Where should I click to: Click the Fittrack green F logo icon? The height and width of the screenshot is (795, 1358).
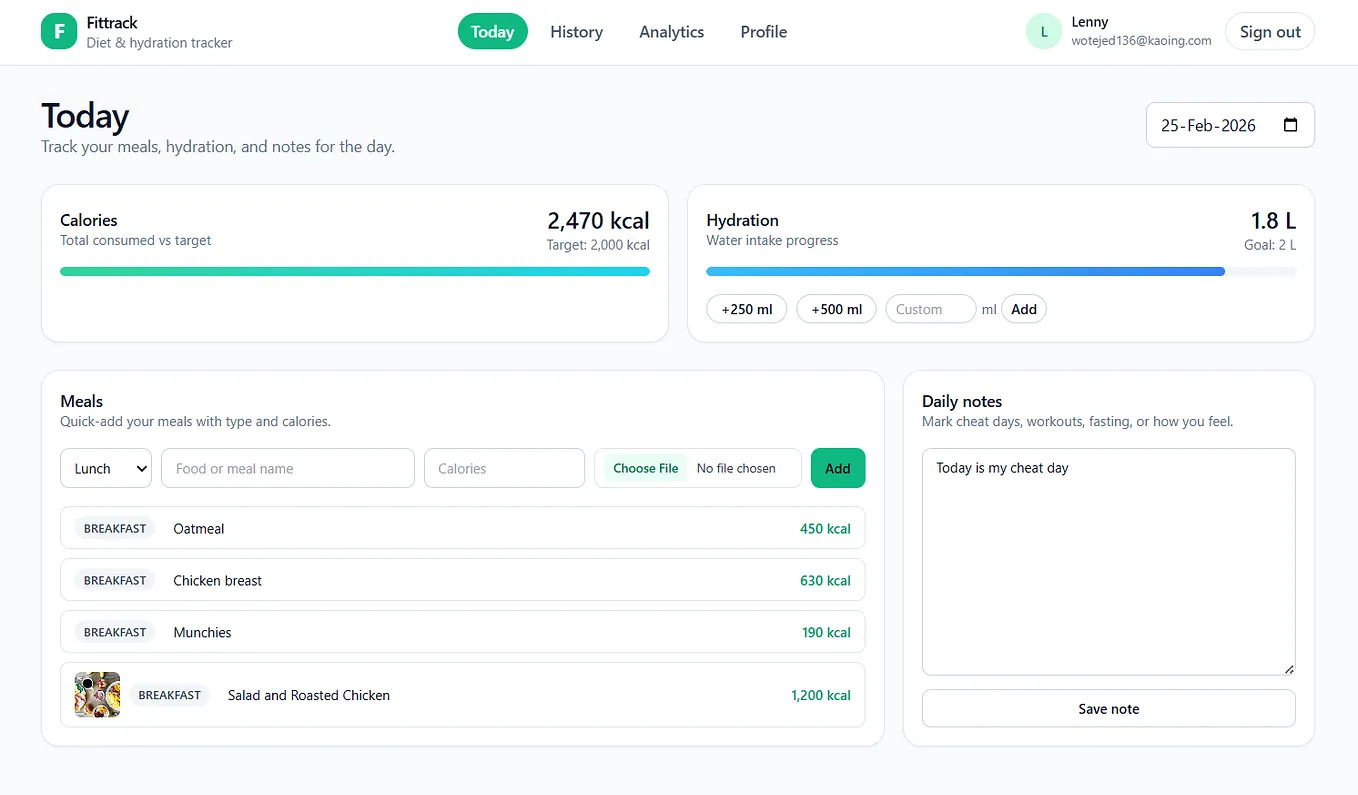point(59,32)
